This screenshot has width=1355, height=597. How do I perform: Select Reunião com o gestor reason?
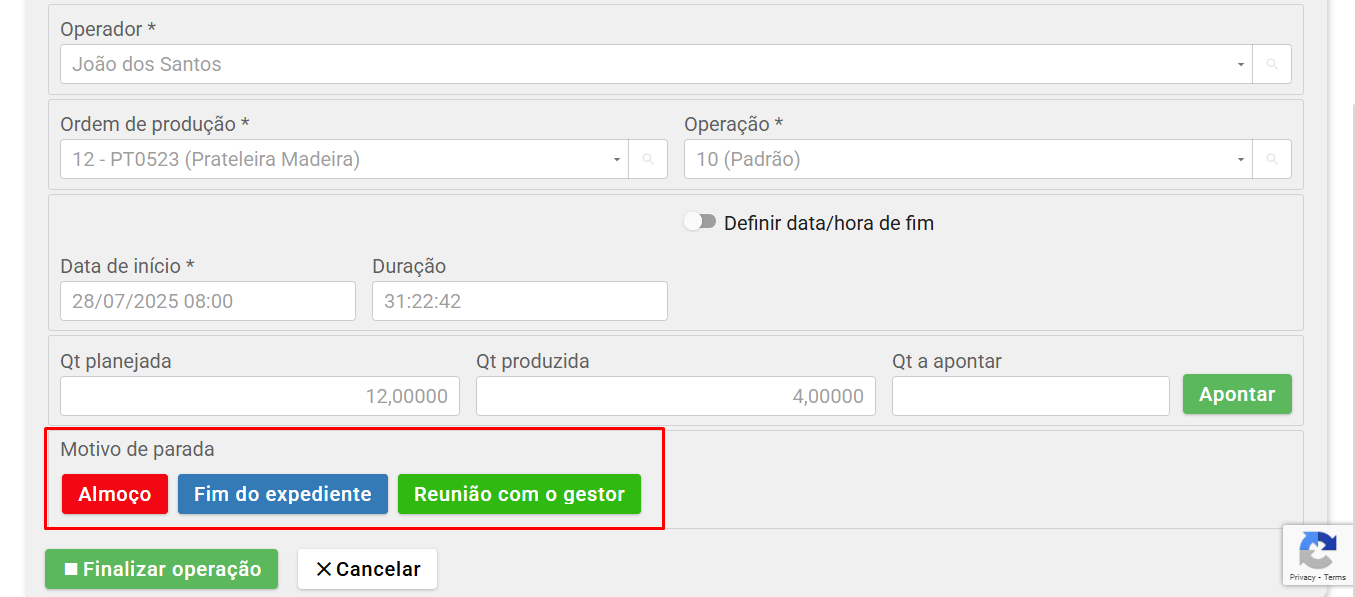click(x=519, y=494)
